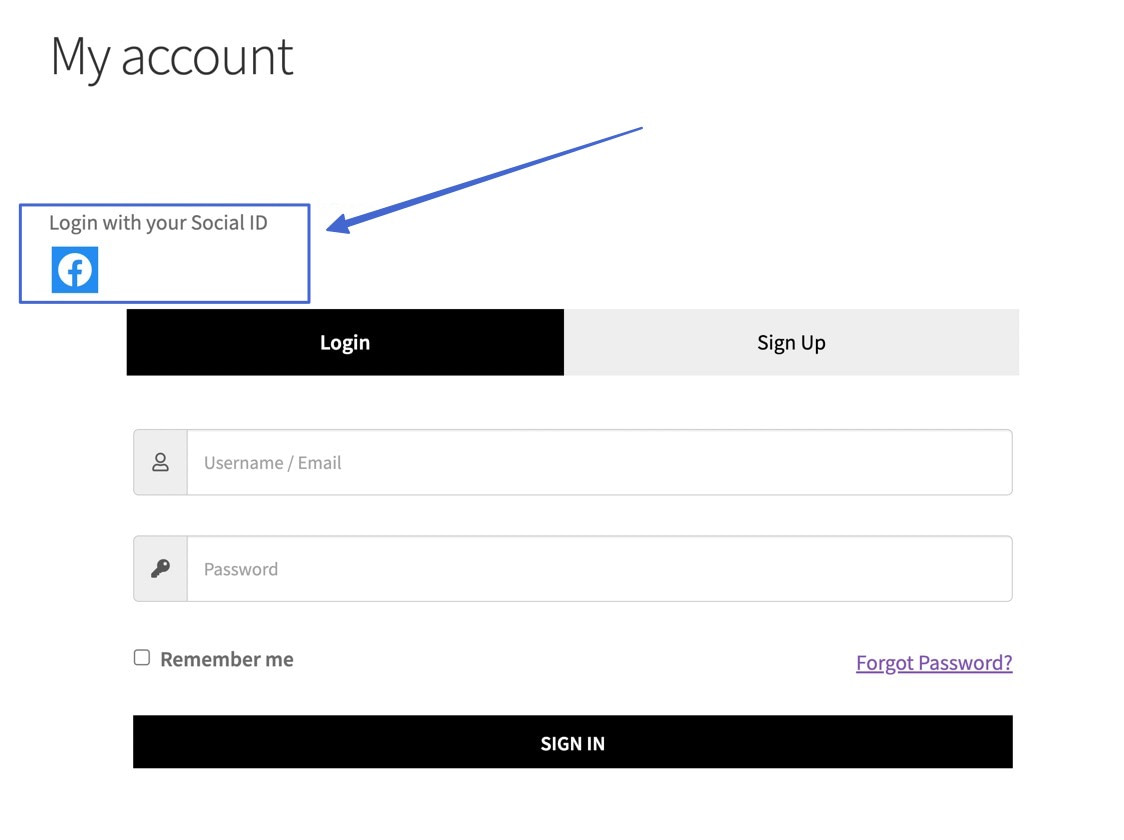Click the blue Facebook 'f' logo

click(x=73, y=269)
